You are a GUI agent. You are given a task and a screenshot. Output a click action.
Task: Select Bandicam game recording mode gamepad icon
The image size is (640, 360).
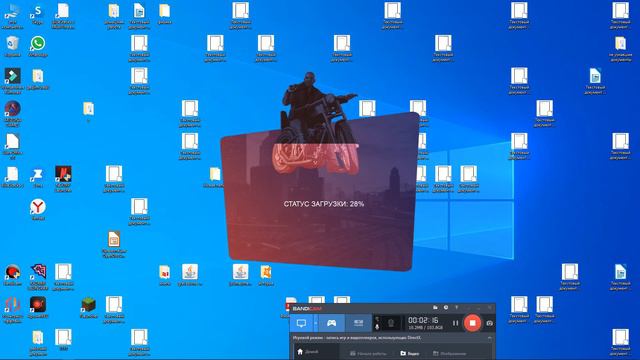(331, 323)
